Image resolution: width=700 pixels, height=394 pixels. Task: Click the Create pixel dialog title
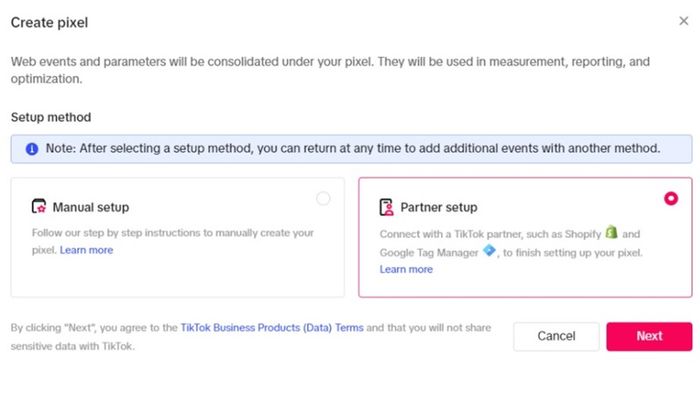49,23
